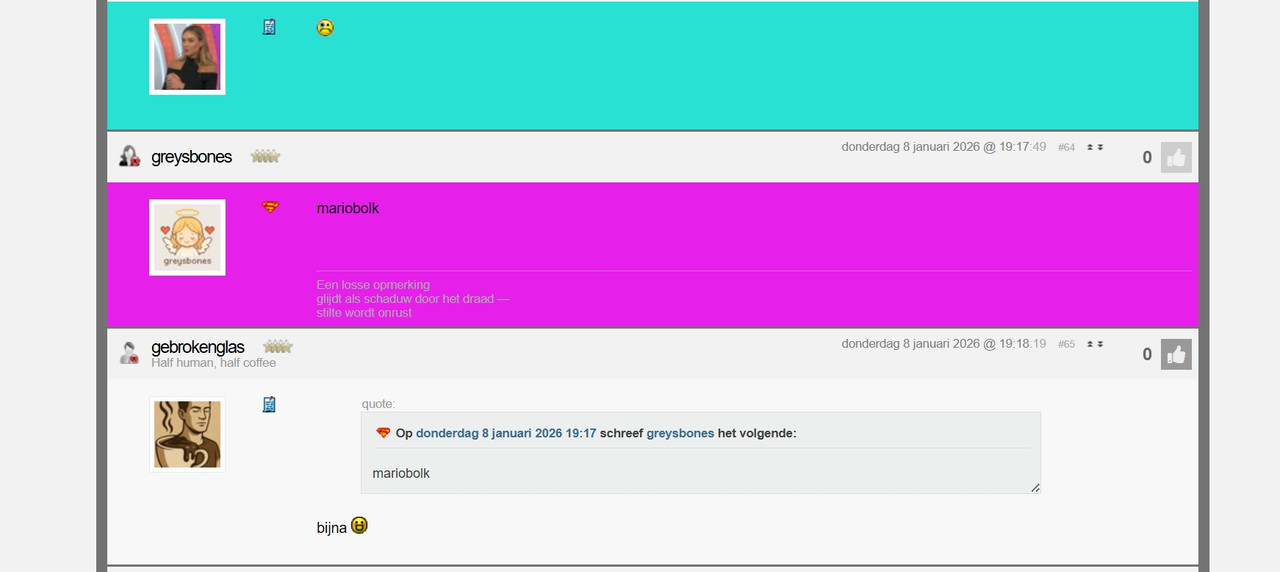Click Superman post icon in greysbones post
The width and height of the screenshot is (1280, 572).
[x=270, y=207]
